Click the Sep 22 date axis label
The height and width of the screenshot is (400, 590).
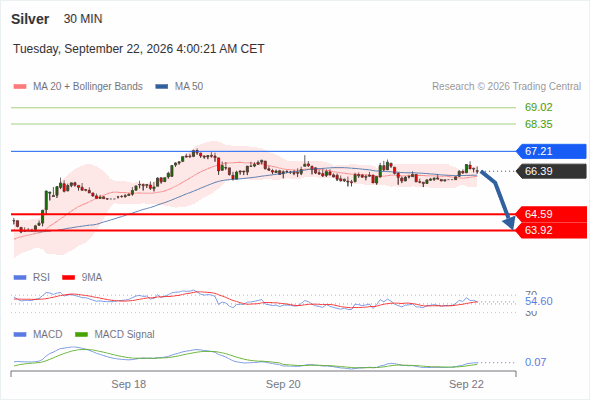[x=466, y=384]
